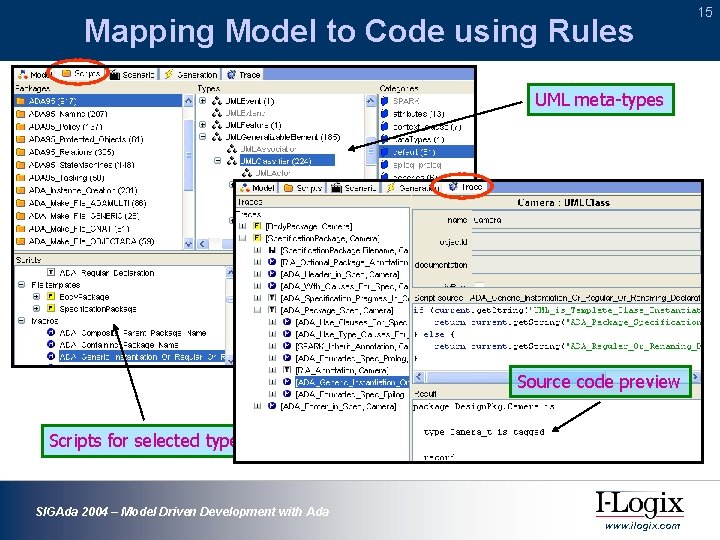Click script source scroll left arrow
The height and width of the screenshot is (540, 720).
418,377
